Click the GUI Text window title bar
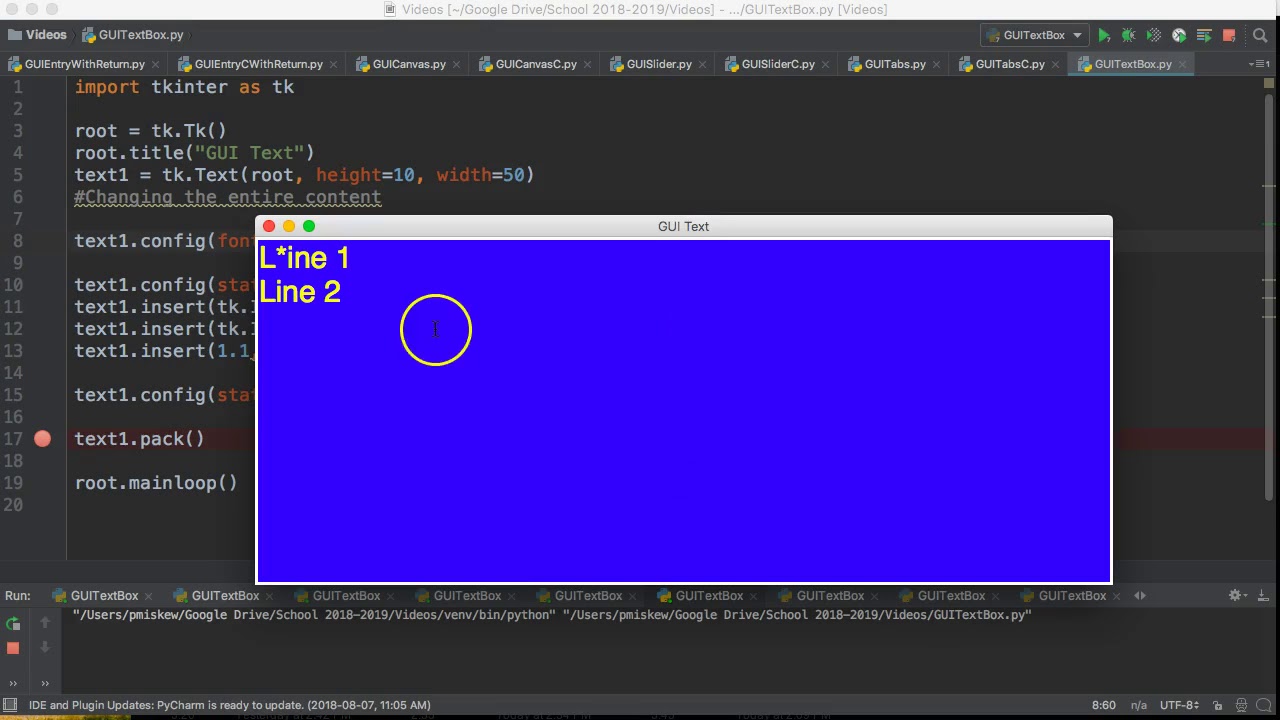Image resolution: width=1280 pixels, height=720 pixels. (684, 227)
